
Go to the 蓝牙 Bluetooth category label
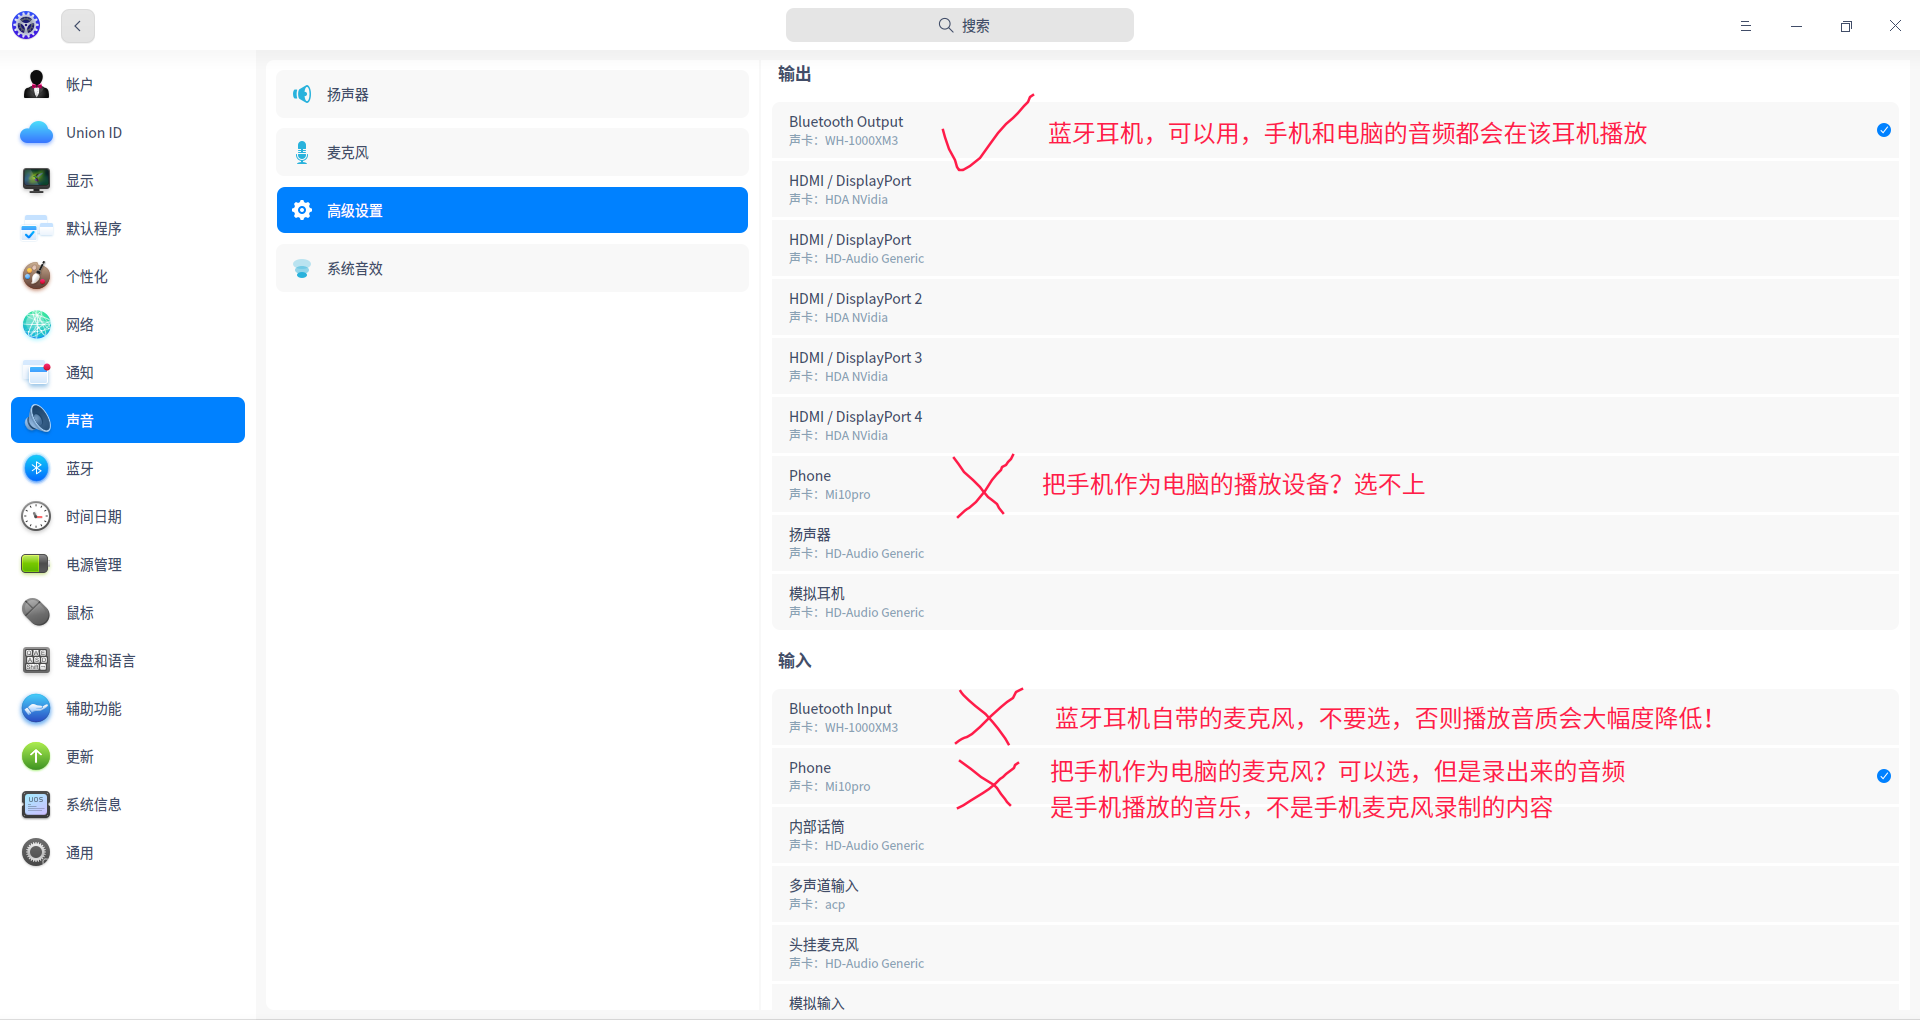(x=80, y=469)
